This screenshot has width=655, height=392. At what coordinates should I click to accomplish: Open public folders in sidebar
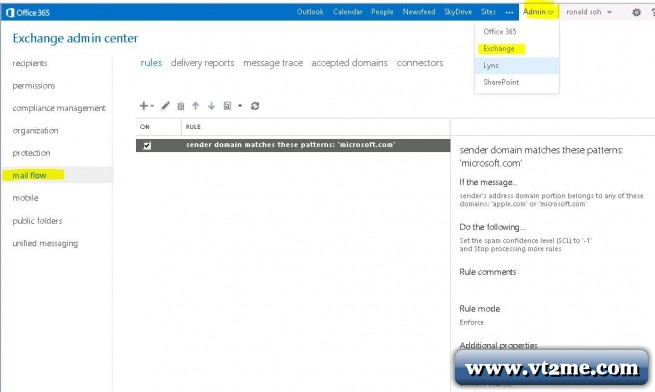(x=37, y=221)
